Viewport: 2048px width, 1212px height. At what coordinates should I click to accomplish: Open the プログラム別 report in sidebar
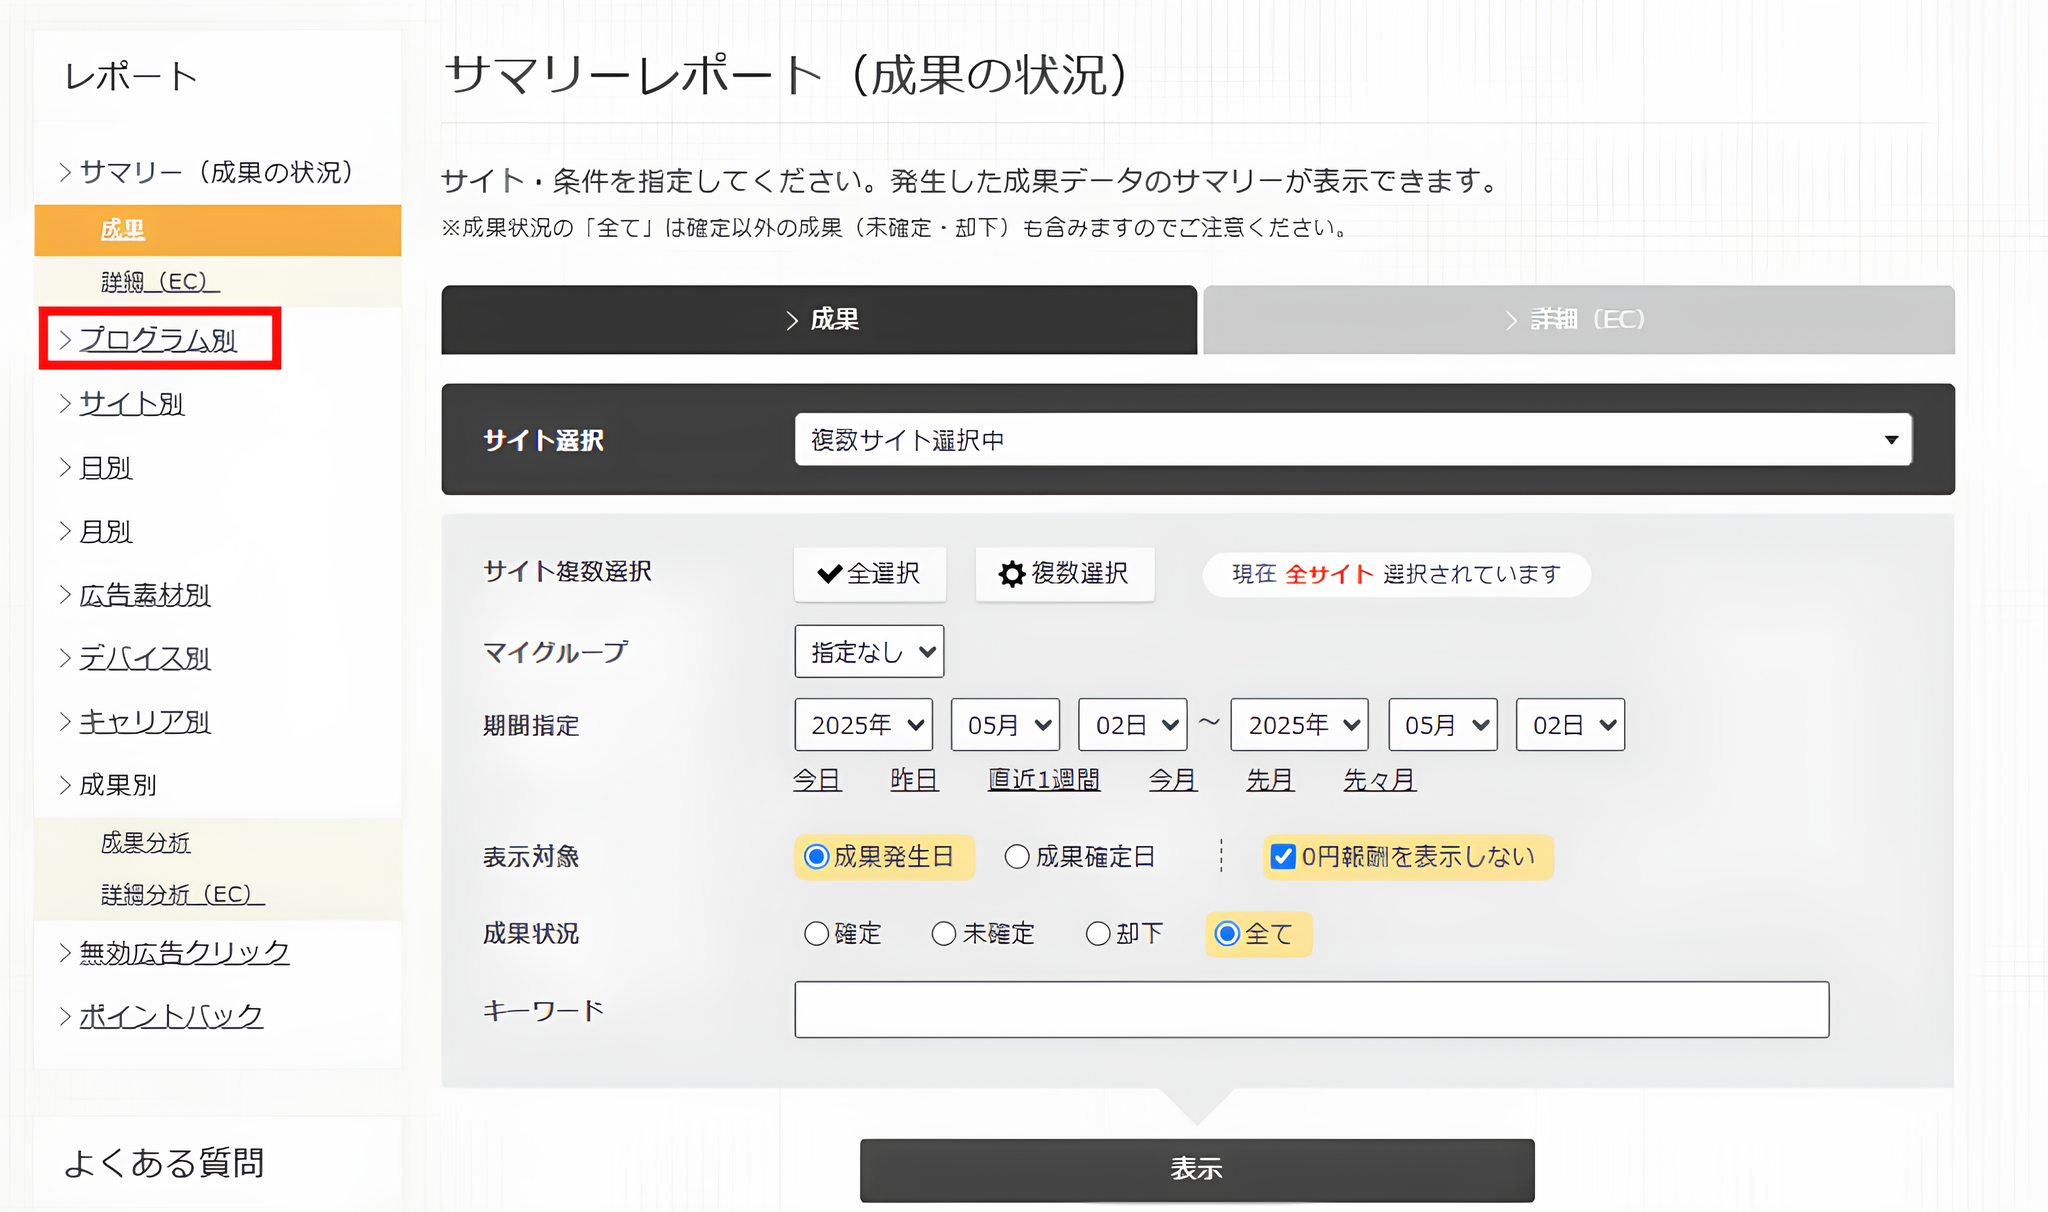(x=158, y=339)
